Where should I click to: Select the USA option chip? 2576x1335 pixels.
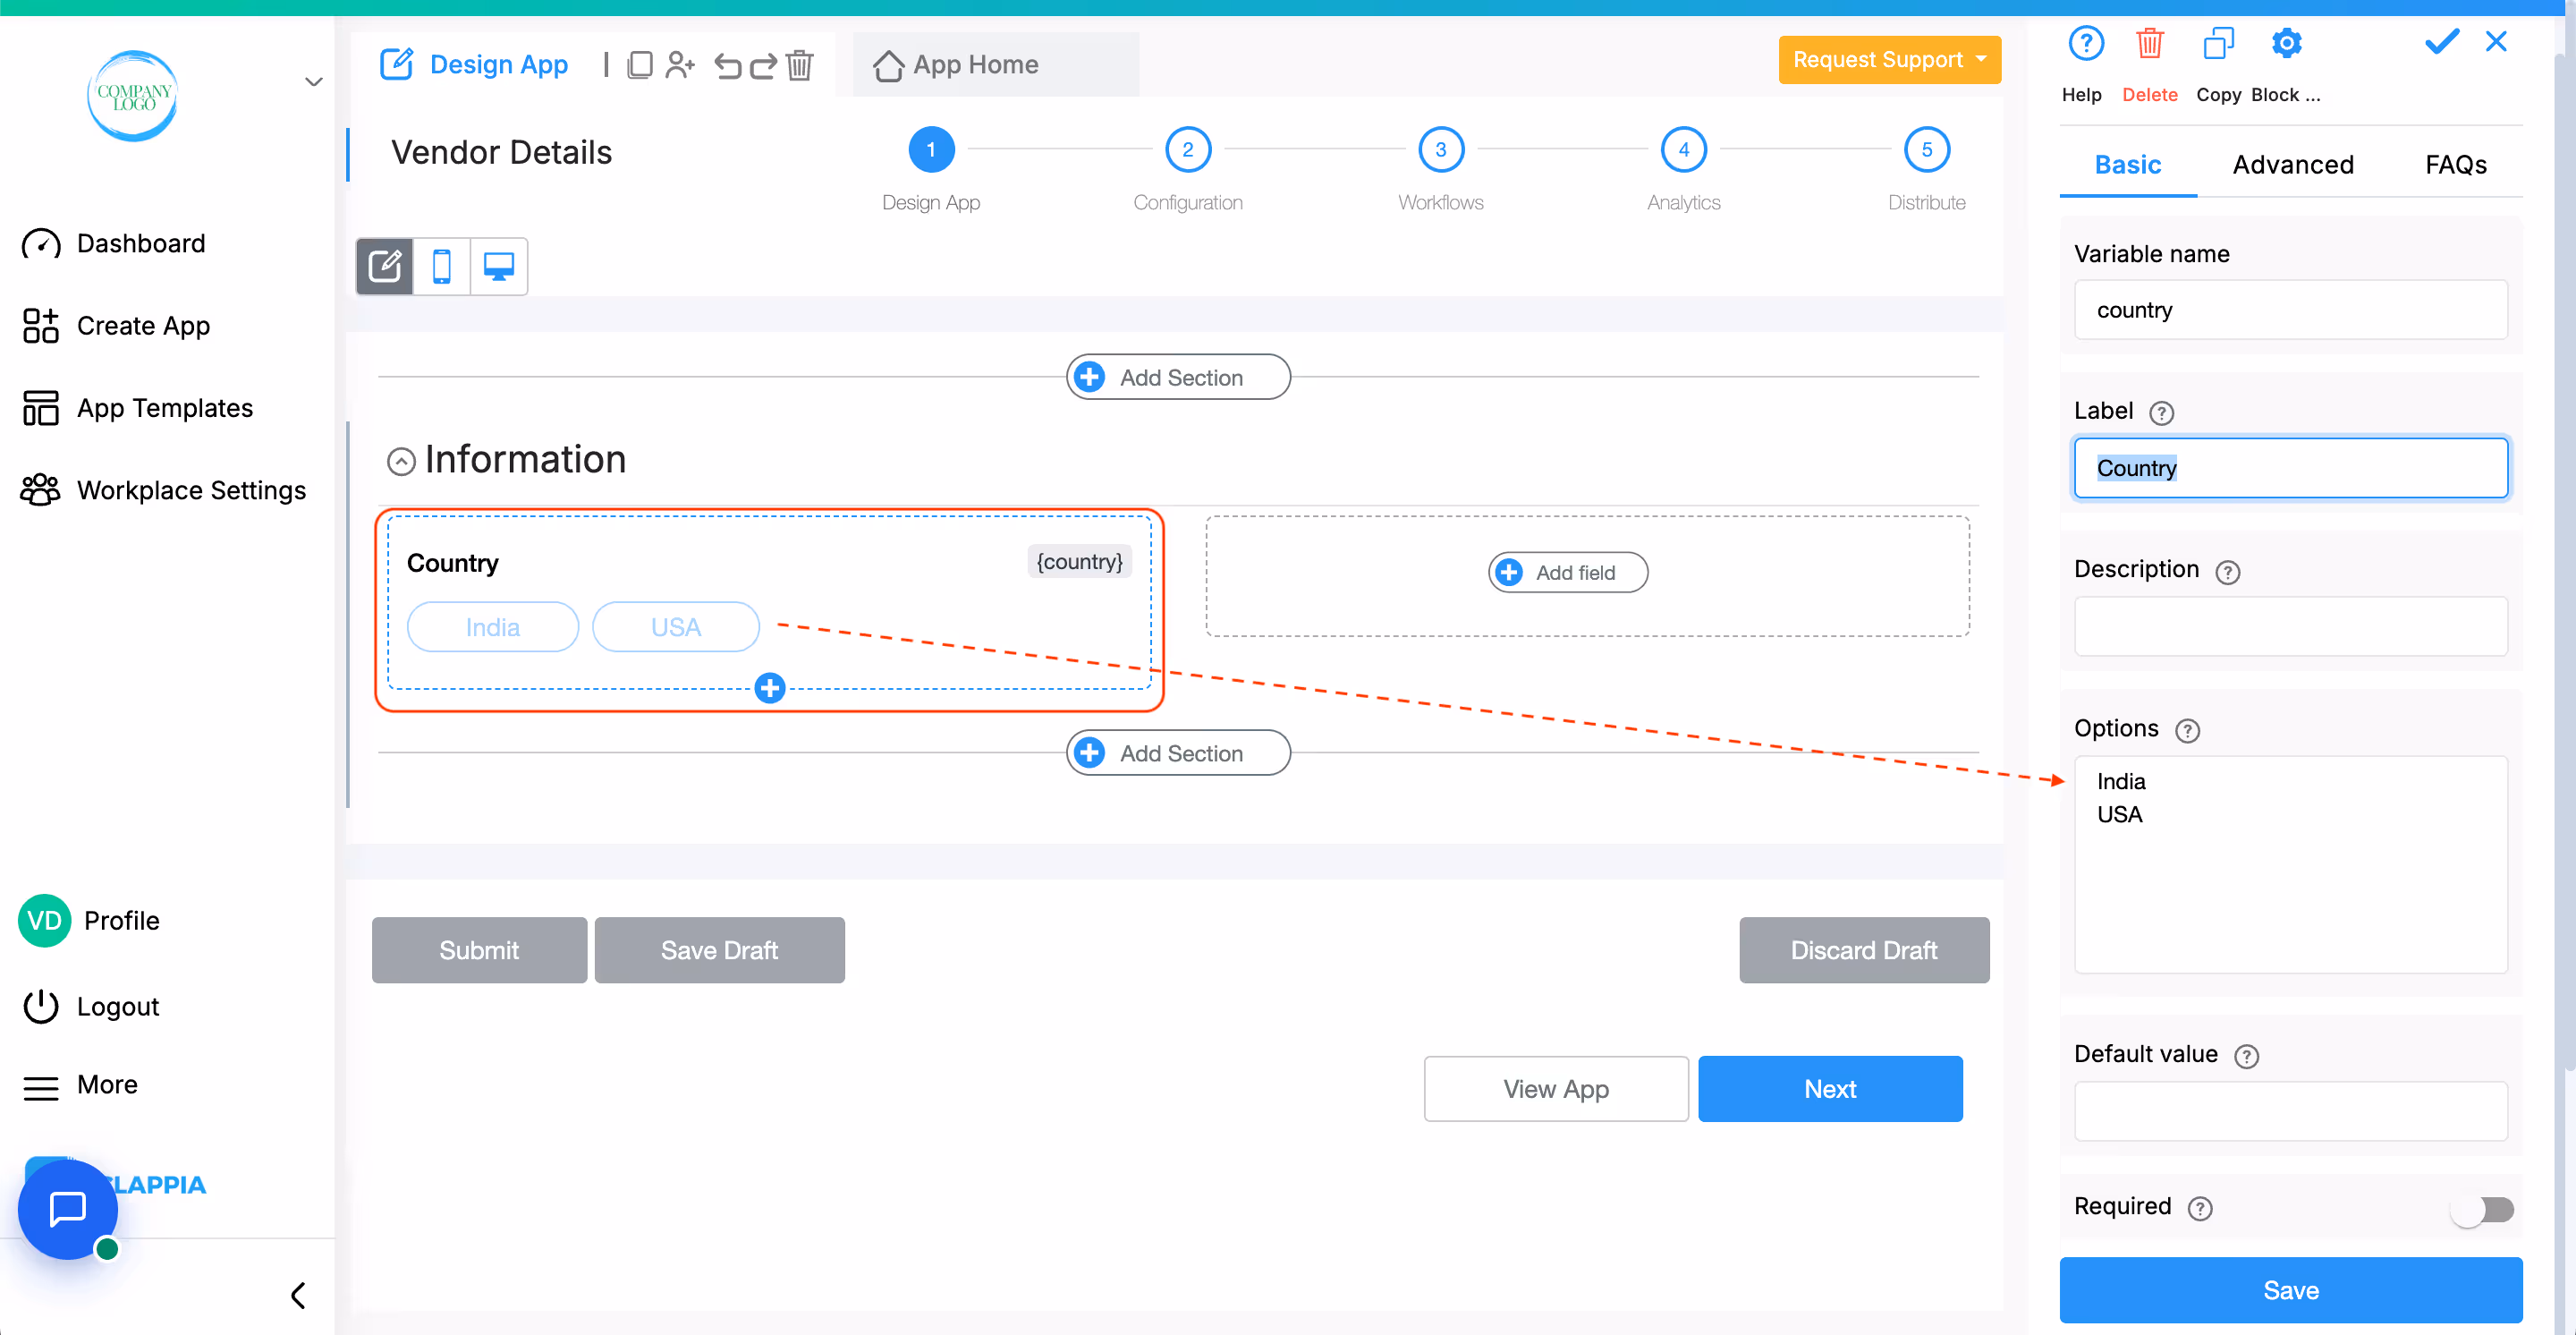tap(675, 627)
